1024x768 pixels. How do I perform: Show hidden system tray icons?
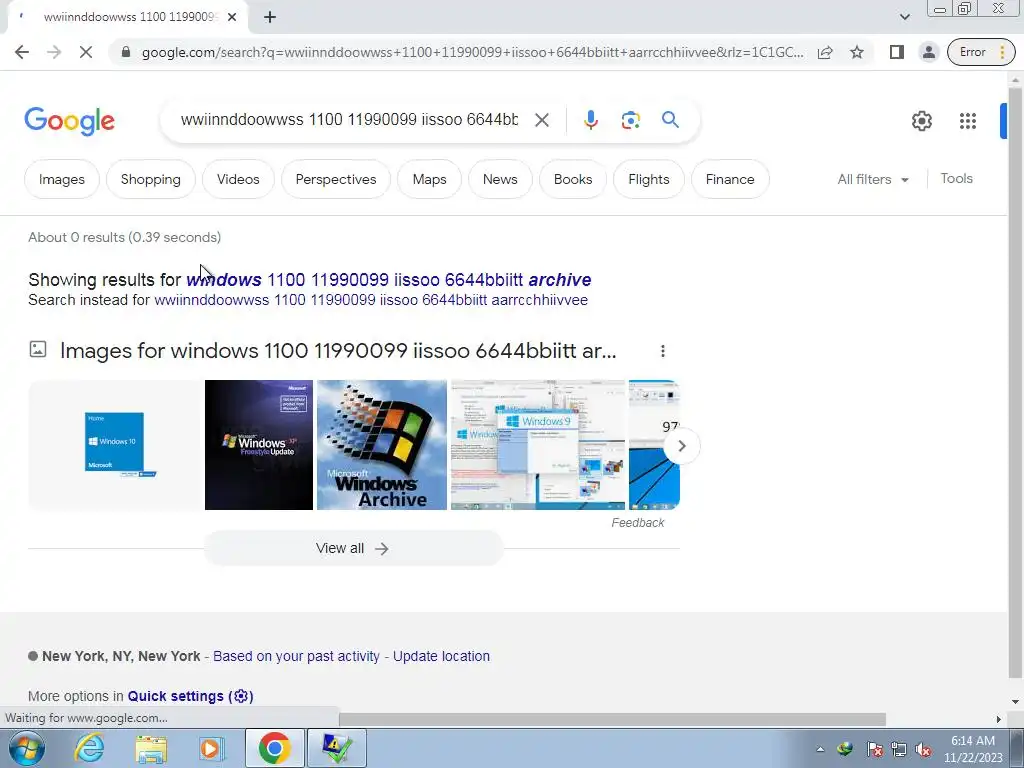pos(820,749)
